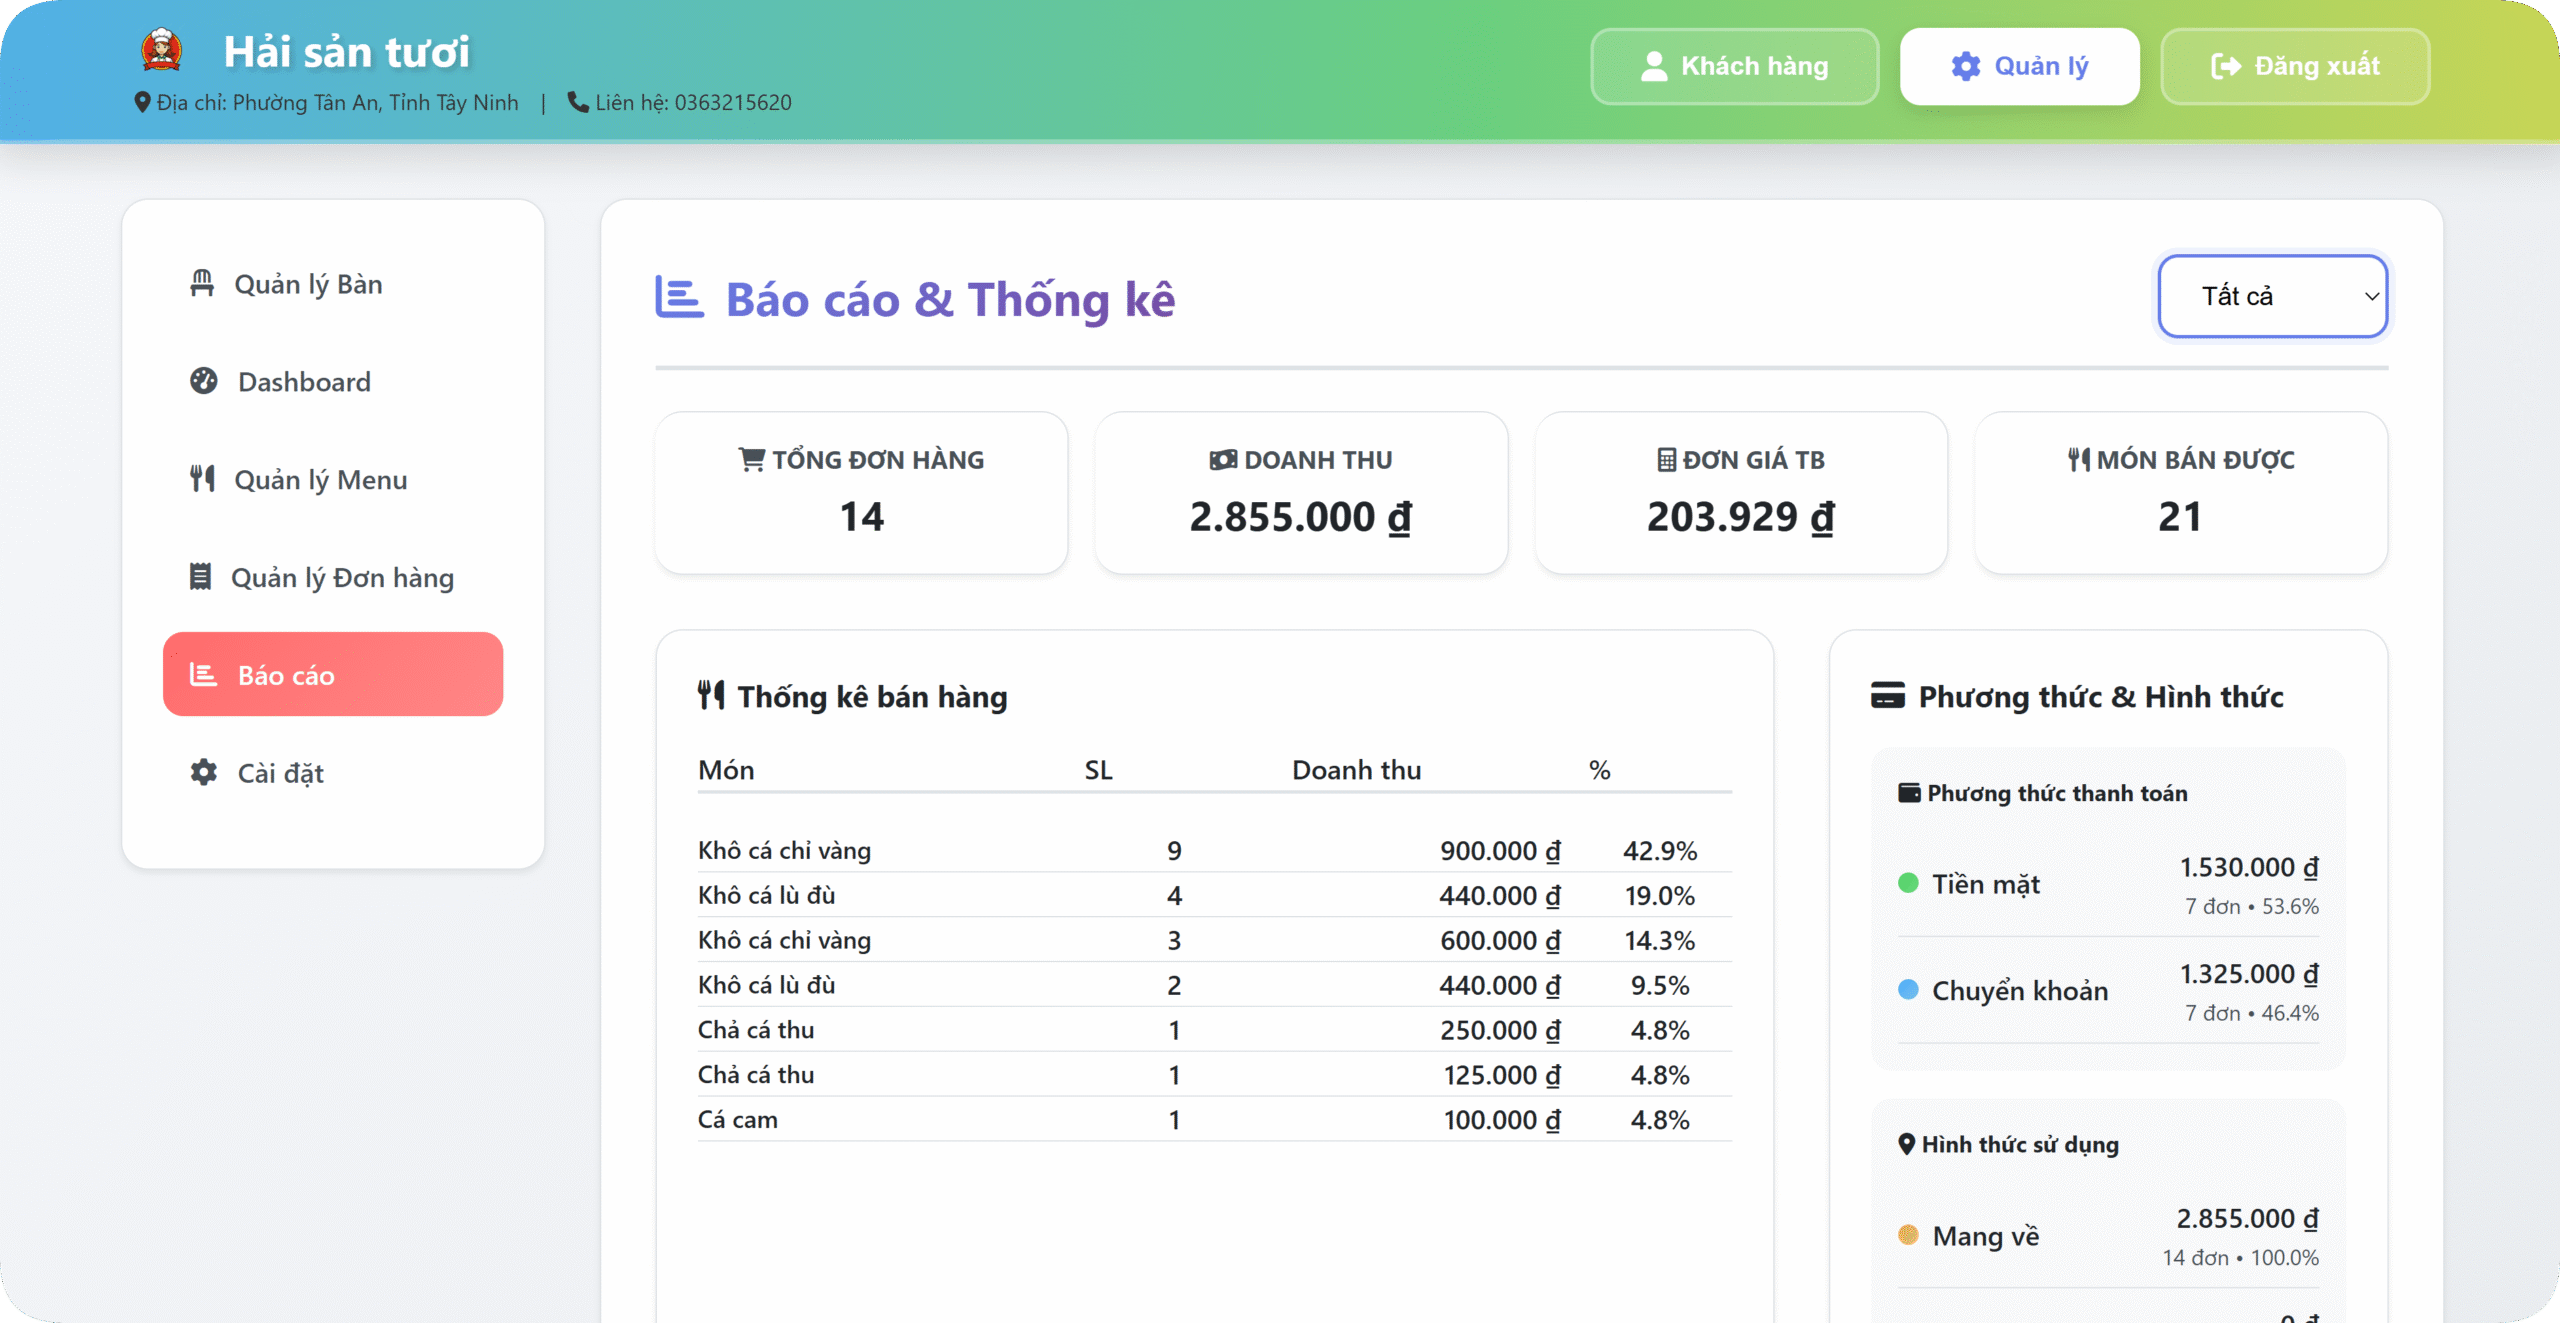Select the Tổng đơn hàng statistic card

pos(861,492)
